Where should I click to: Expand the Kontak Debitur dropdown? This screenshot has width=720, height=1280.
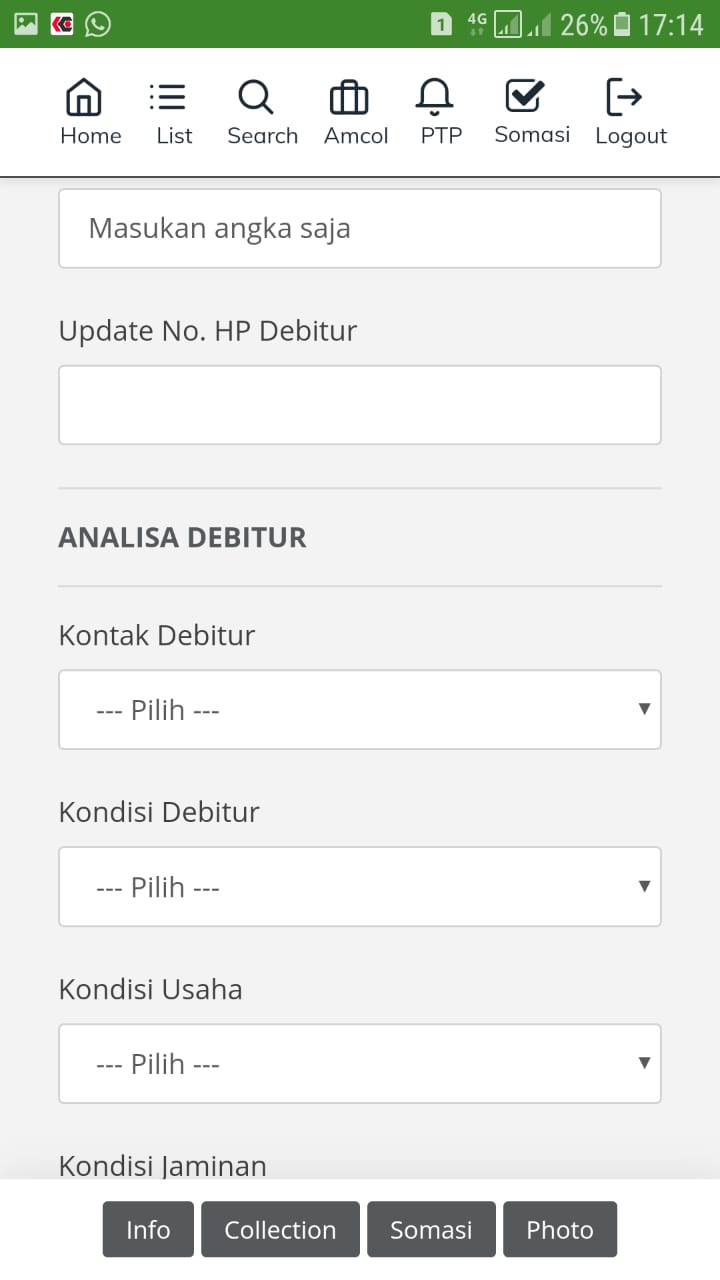[x=360, y=710]
